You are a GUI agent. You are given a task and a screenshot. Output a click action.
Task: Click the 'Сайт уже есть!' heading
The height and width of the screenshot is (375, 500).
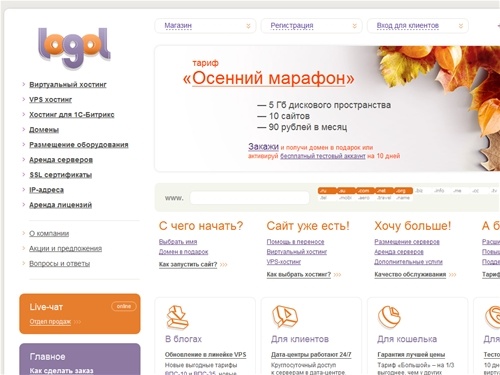(x=308, y=226)
